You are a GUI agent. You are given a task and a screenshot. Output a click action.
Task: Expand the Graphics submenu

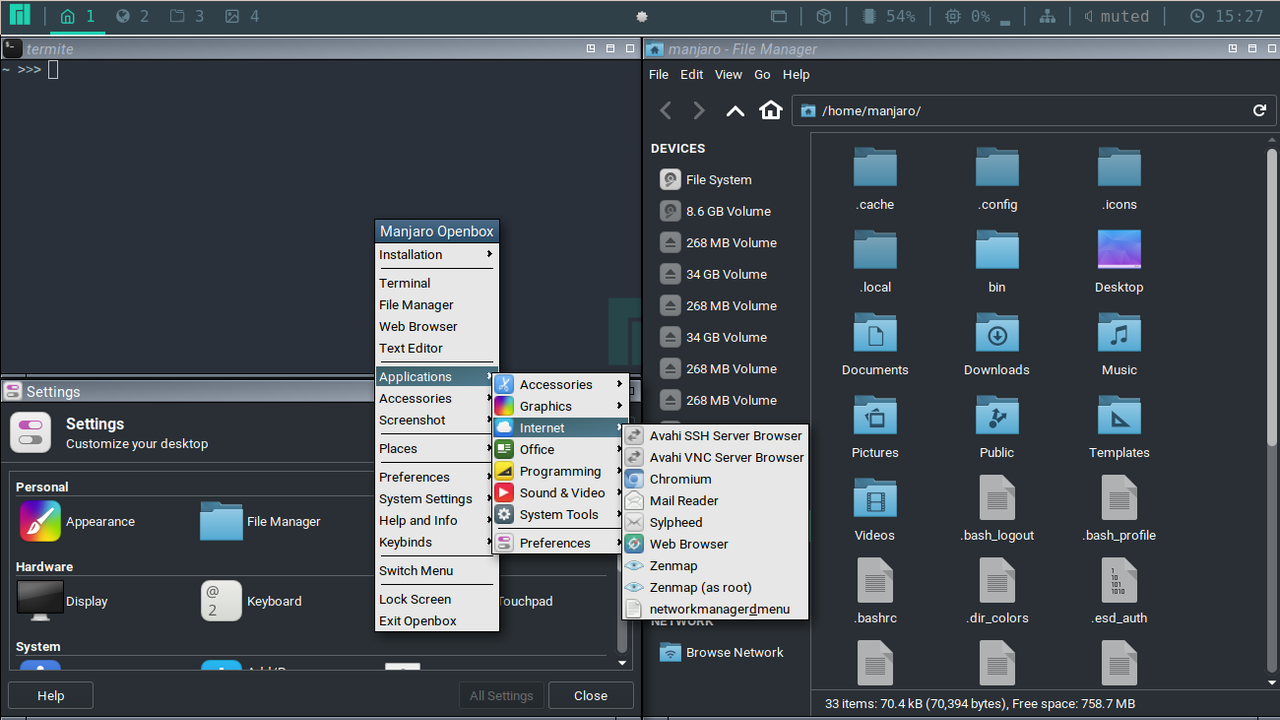coord(560,406)
